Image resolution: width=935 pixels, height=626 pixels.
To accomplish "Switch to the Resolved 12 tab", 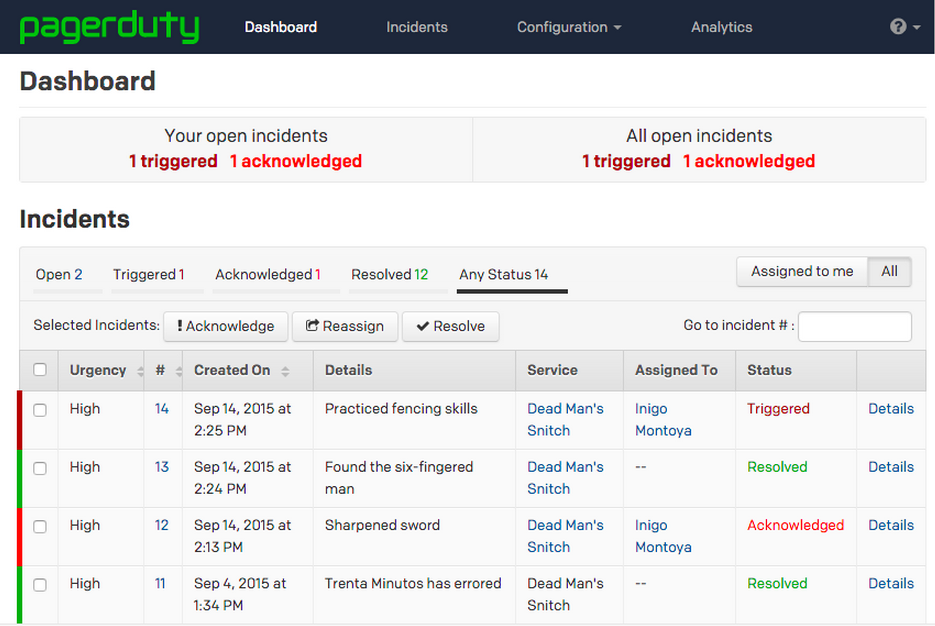I will [389, 275].
